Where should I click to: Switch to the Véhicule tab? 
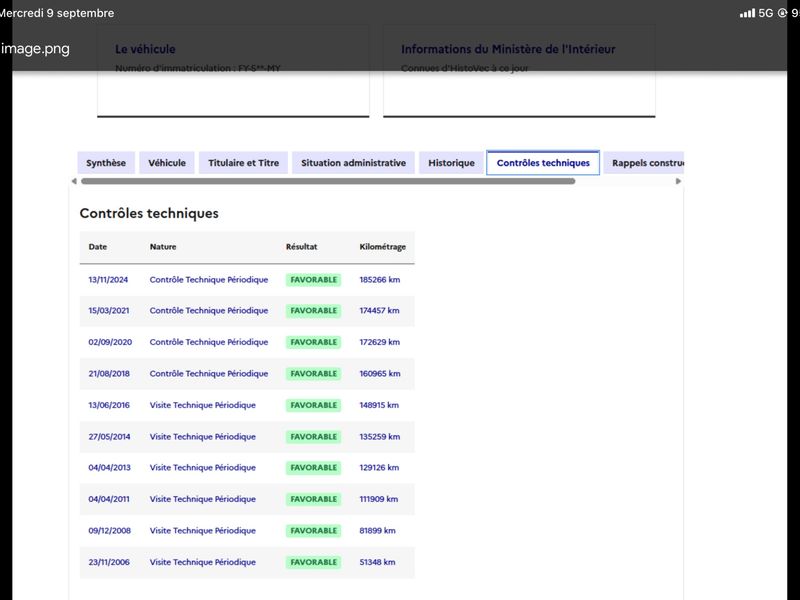(x=167, y=163)
